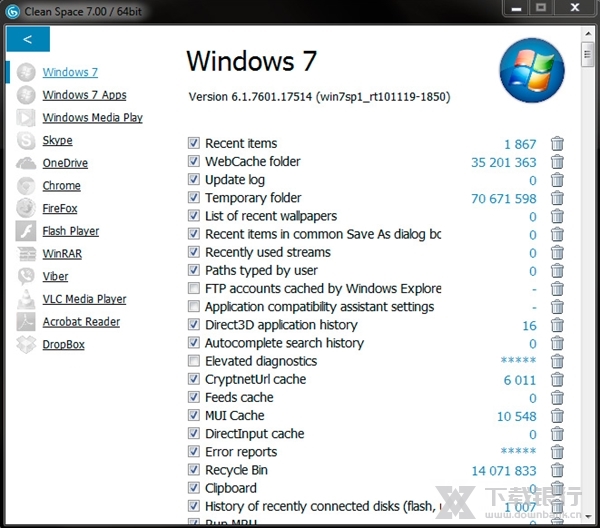
Task: Open the Windows 7 Apps section
Action: 84,95
